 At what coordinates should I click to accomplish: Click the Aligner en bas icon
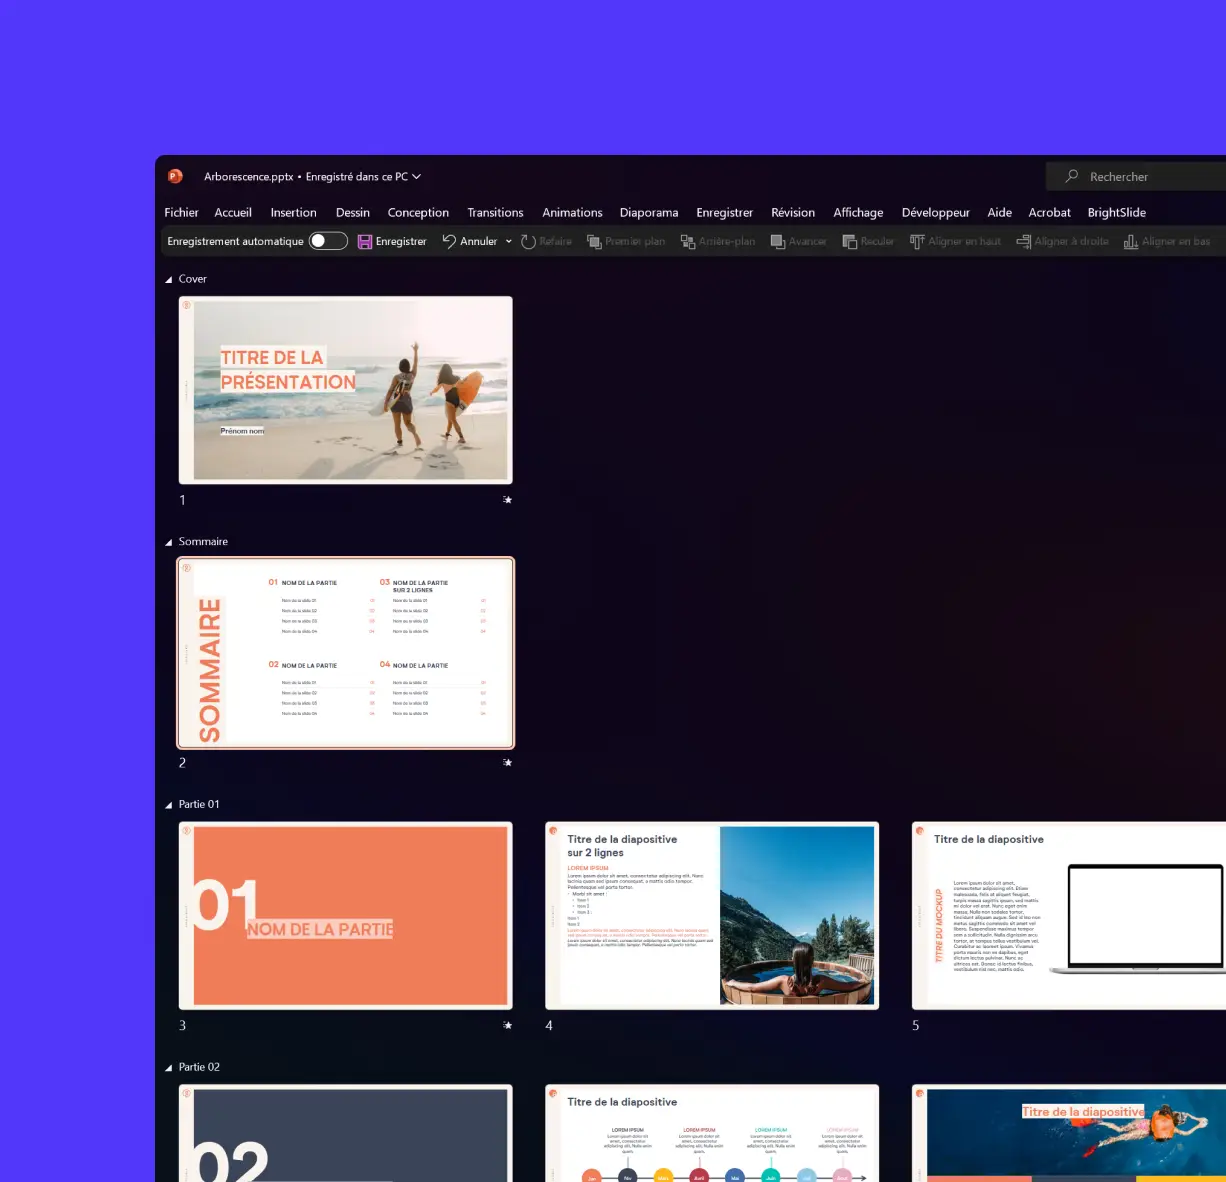(1131, 241)
